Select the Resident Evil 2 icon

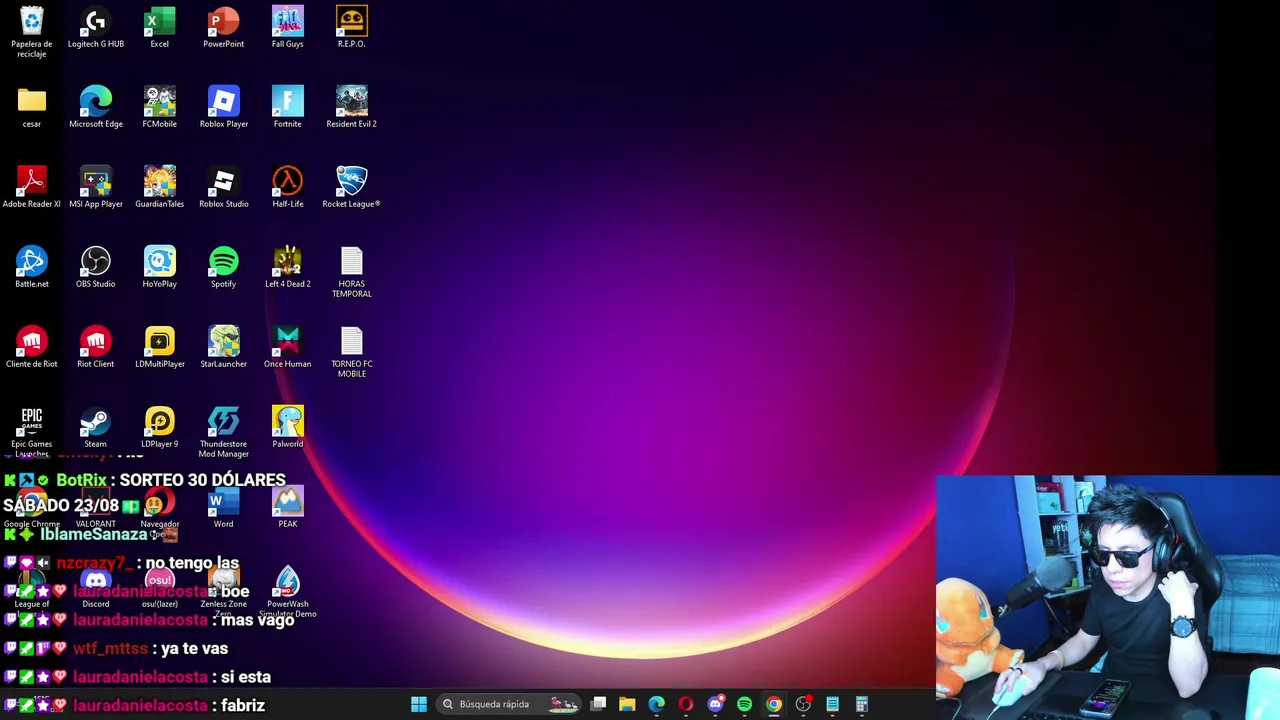tap(352, 108)
